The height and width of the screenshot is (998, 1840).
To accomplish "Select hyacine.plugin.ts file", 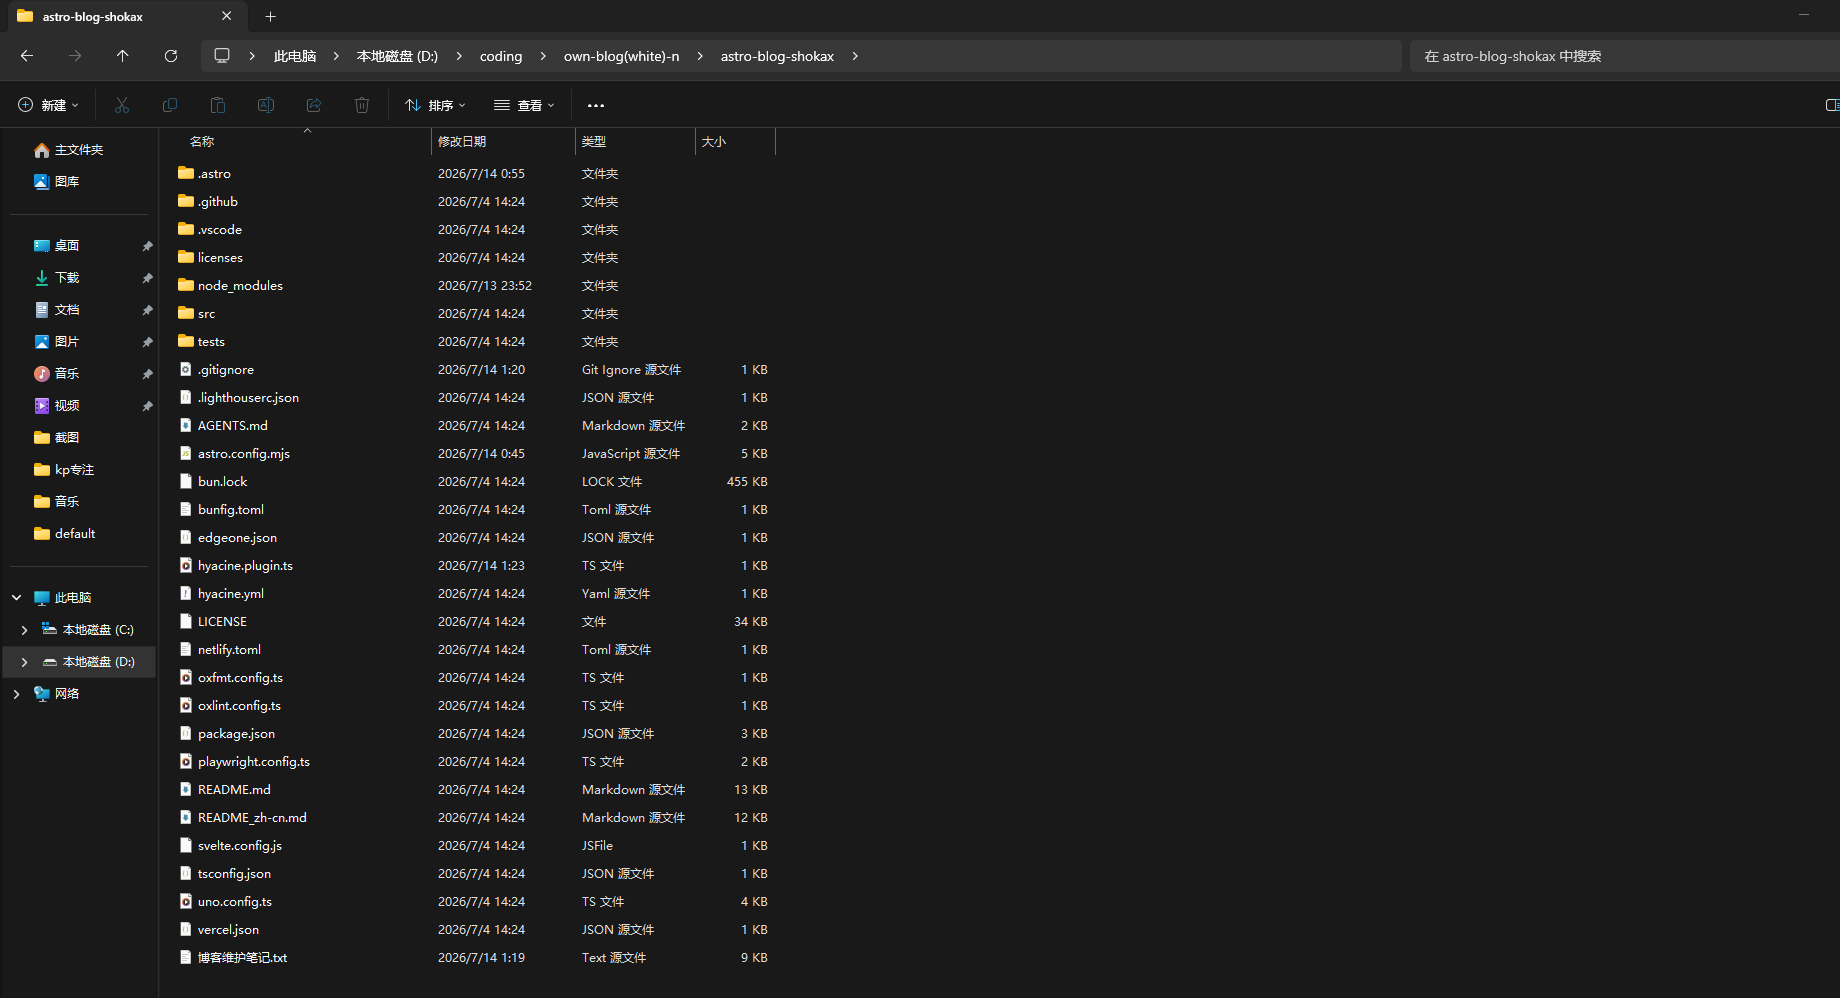I will tap(235, 566).
